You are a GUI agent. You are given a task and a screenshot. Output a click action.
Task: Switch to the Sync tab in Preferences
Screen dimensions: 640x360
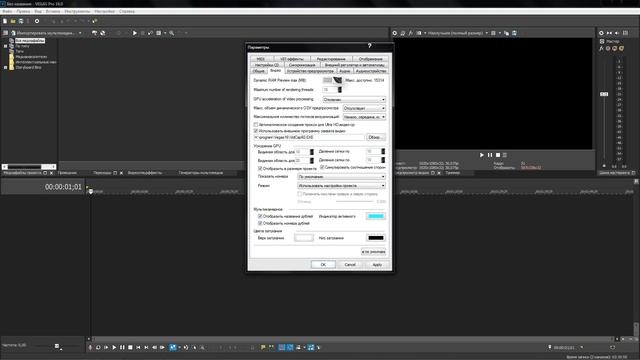[302, 65]
